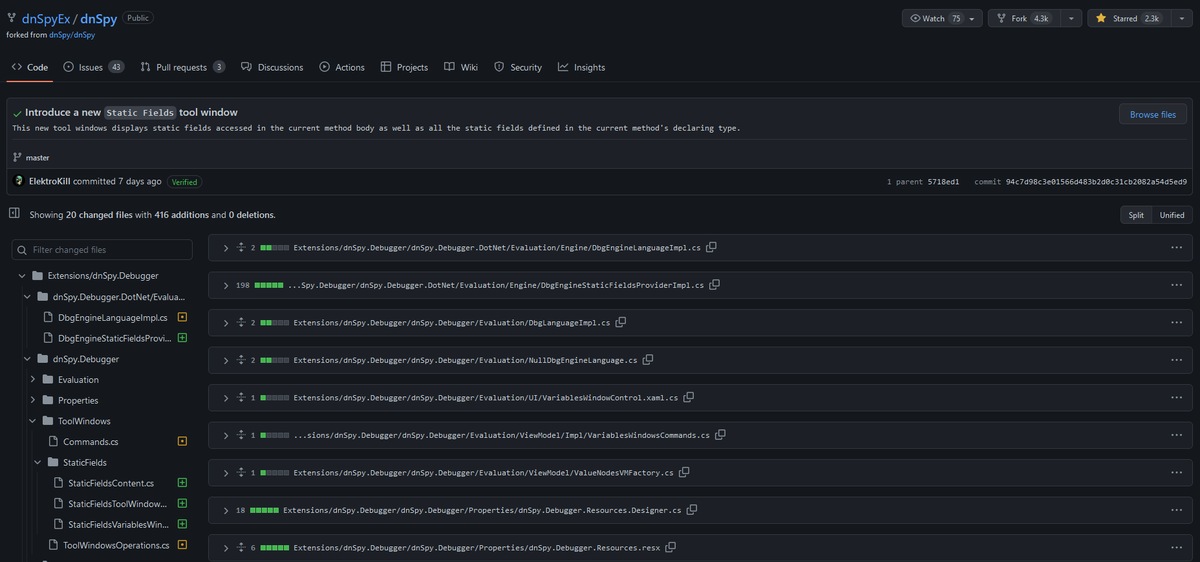Collapse Extensions/dnSpy.Debugger folder in tree
Viewport: 1200px width, 562px height.
(22, 275)
